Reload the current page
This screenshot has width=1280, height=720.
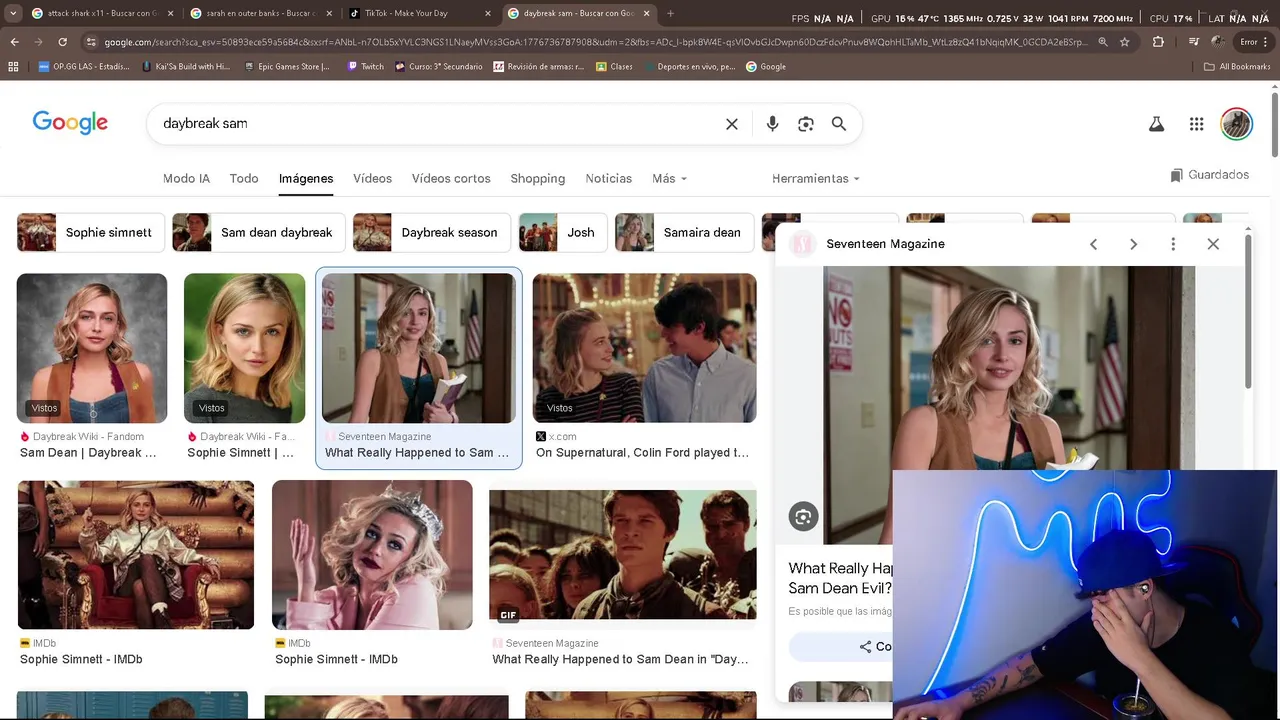(x=62, y=42)
